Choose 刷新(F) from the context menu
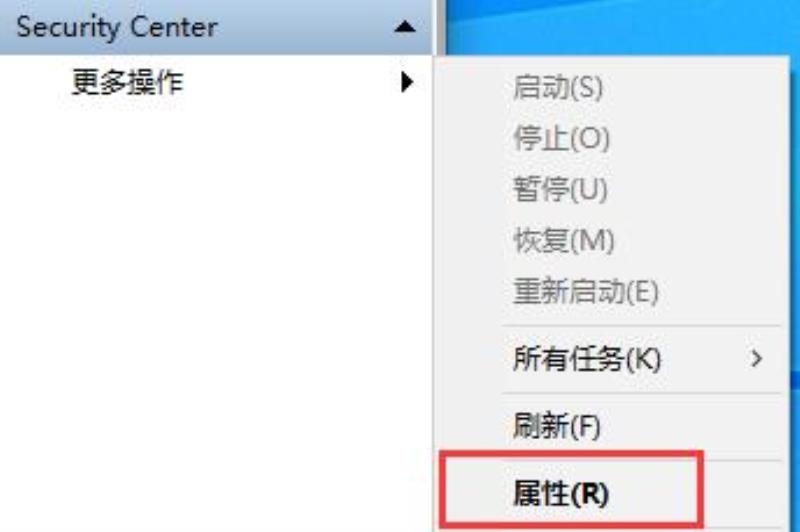 click(x=557, y=425)
